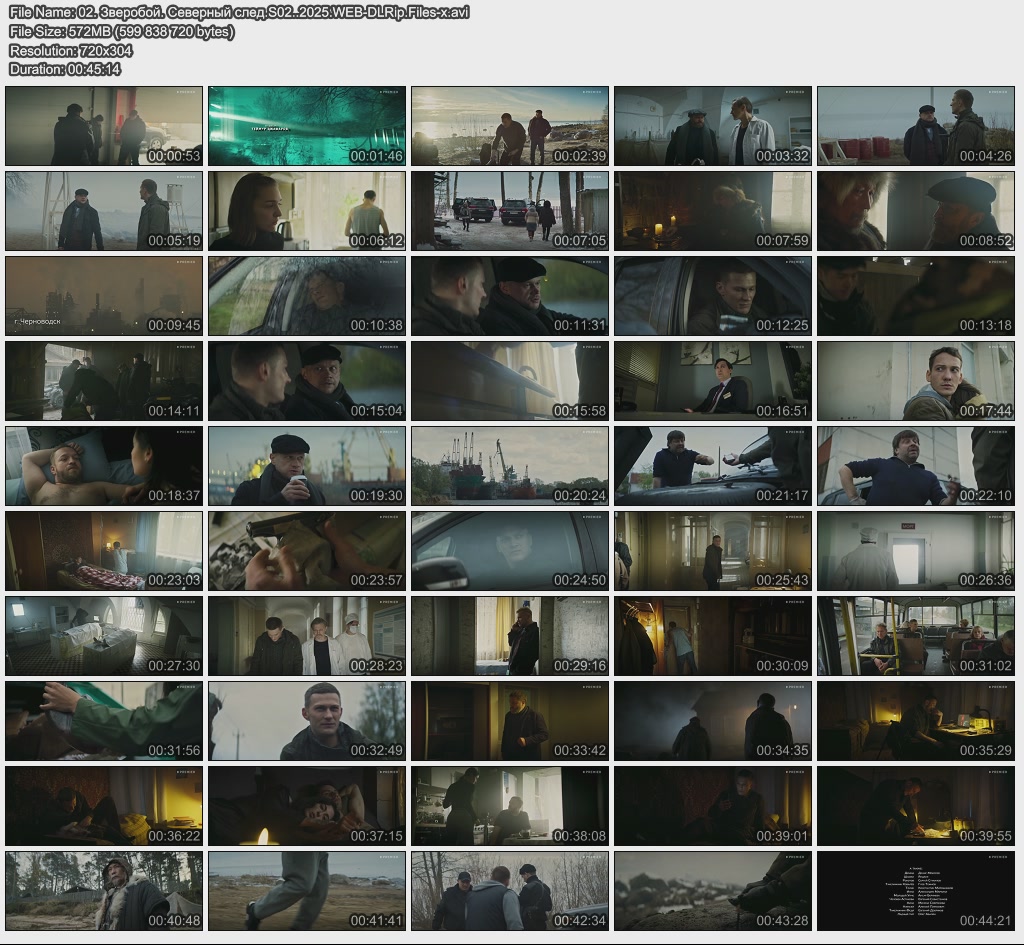The width and height of the screenshot is (1024, 945).
Task: Select the candle scene thumbnail at 00:37:15
Action: click(x=307, y=806)
